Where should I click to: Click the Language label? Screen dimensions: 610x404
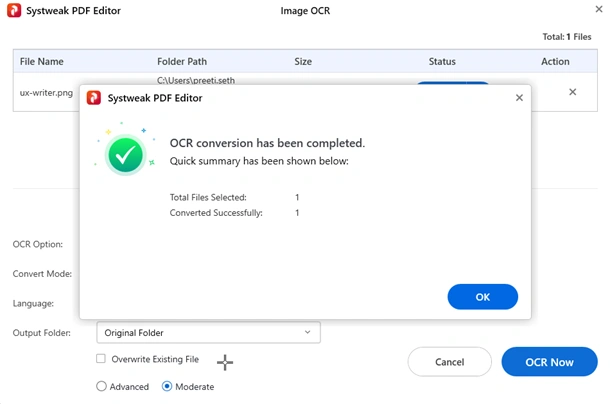(x=33, y=303)
